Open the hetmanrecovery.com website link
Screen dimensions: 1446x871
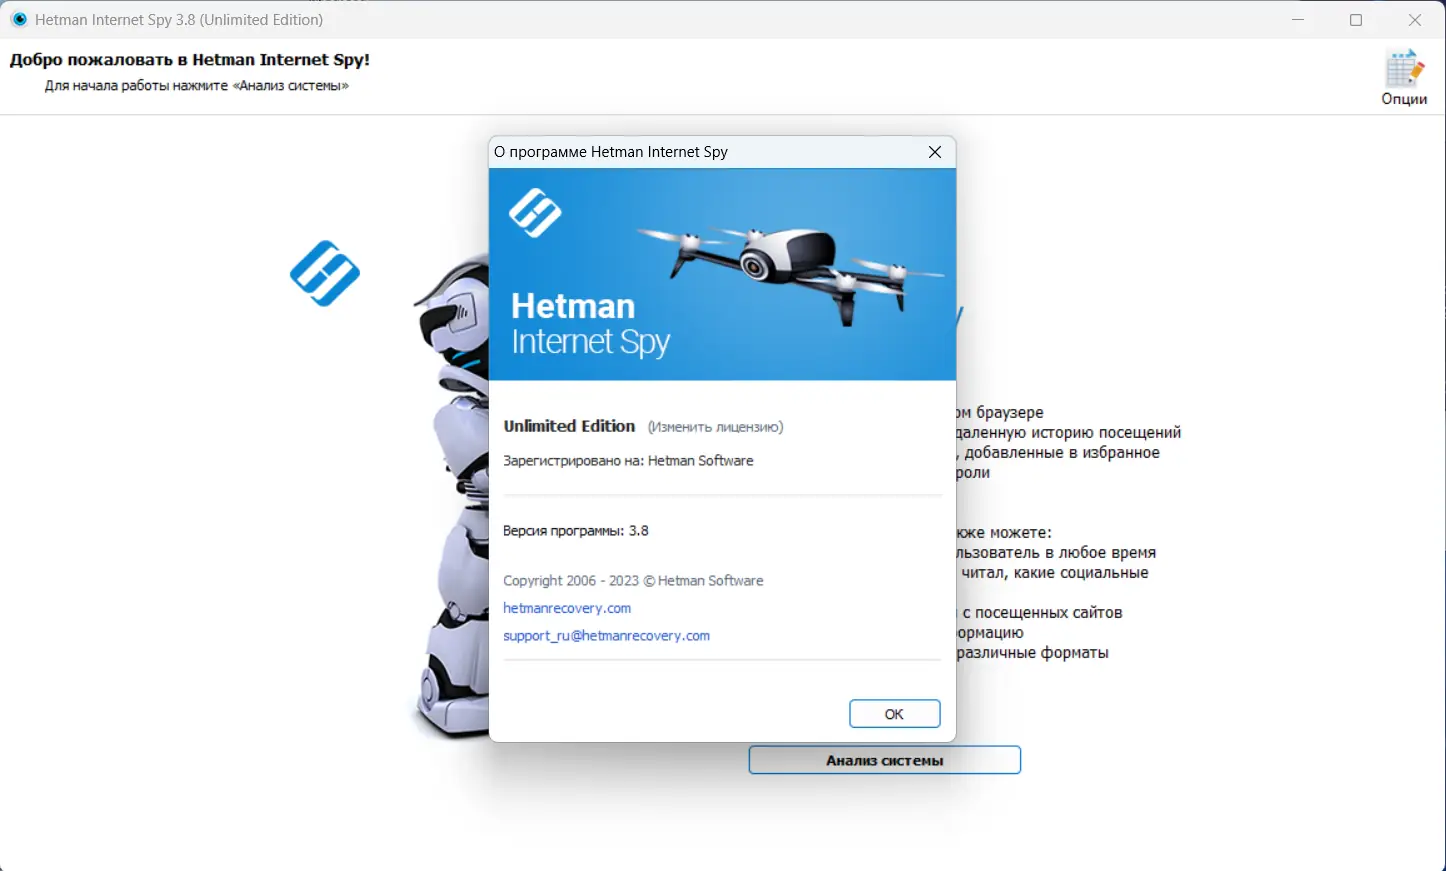click(x=566, y=607)
